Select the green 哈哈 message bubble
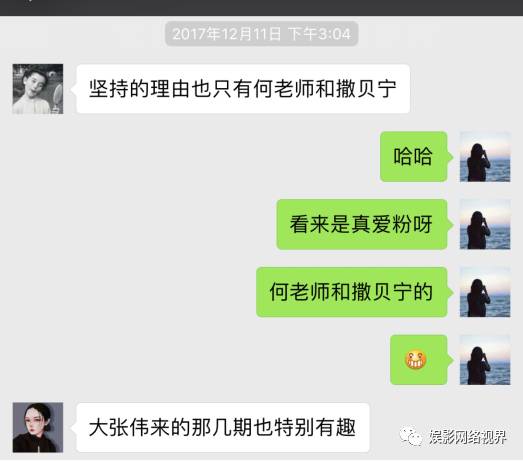Image resolution: width=523 pixels, height=461 pixels. click(x=416, y=157)
